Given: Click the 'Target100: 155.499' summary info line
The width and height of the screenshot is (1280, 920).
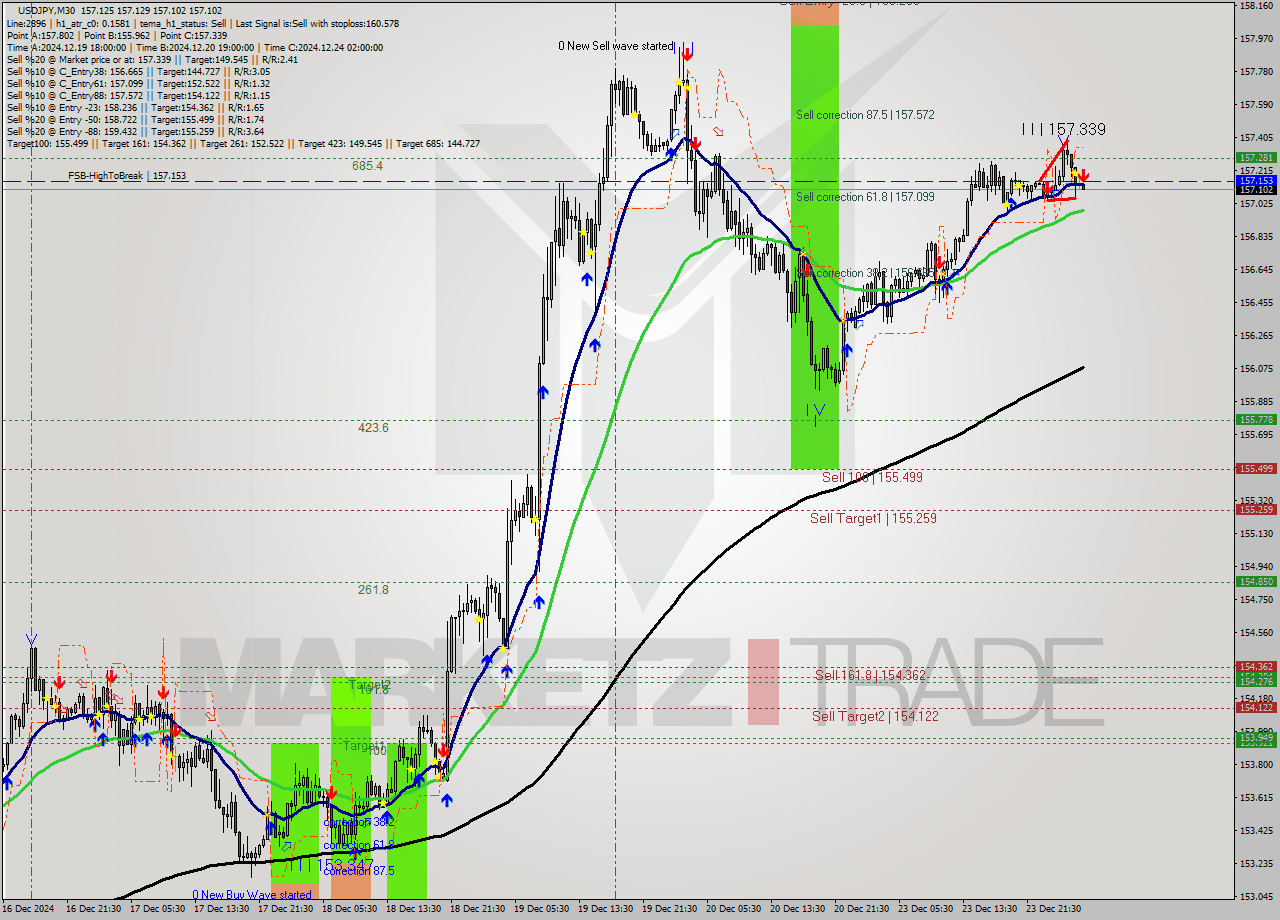Looking at the screenshot, I should coord(243,143).
